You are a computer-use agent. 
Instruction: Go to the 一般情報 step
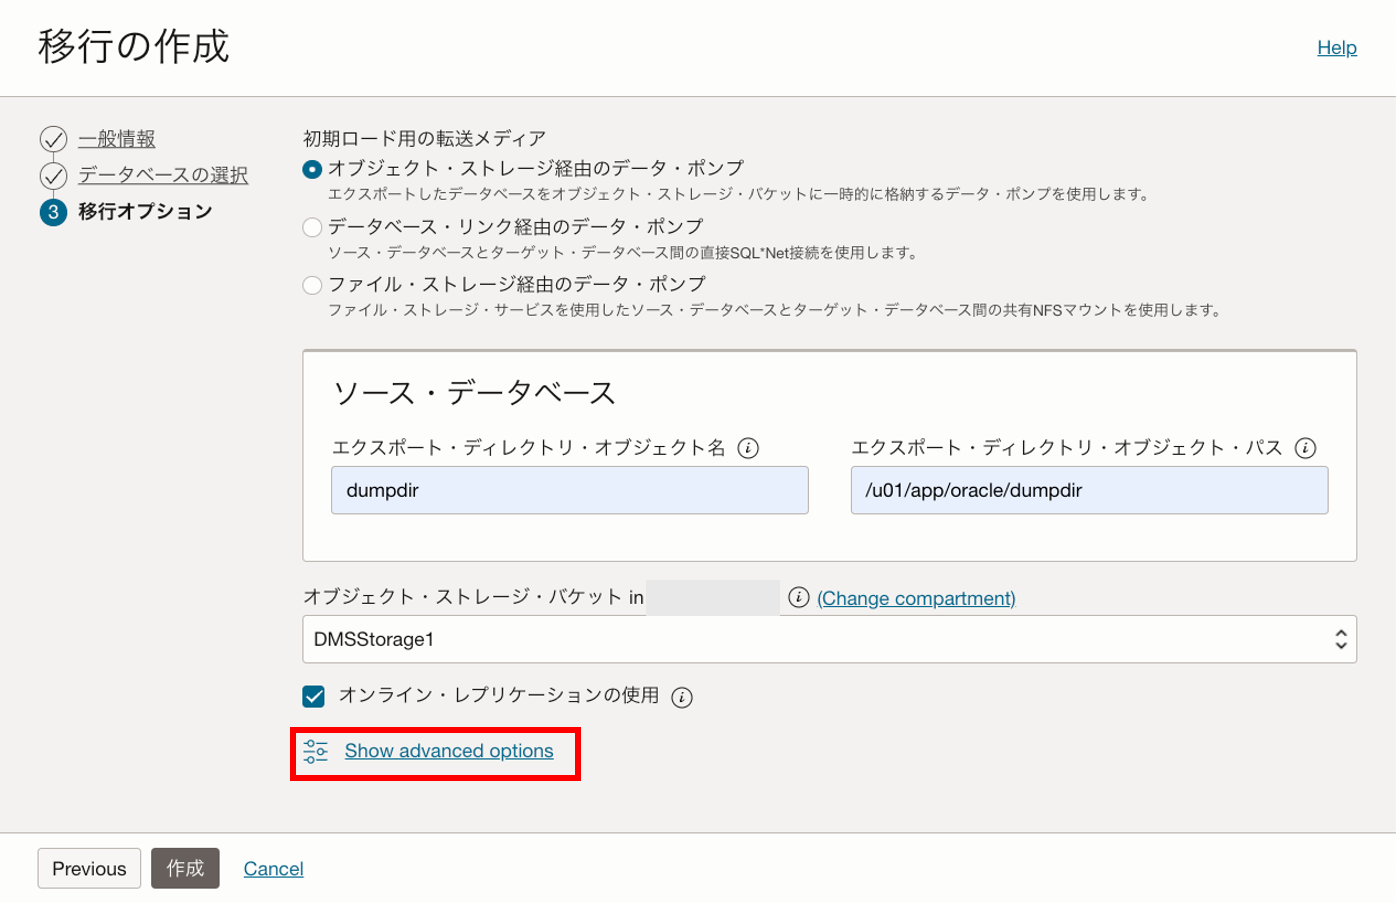117,139
